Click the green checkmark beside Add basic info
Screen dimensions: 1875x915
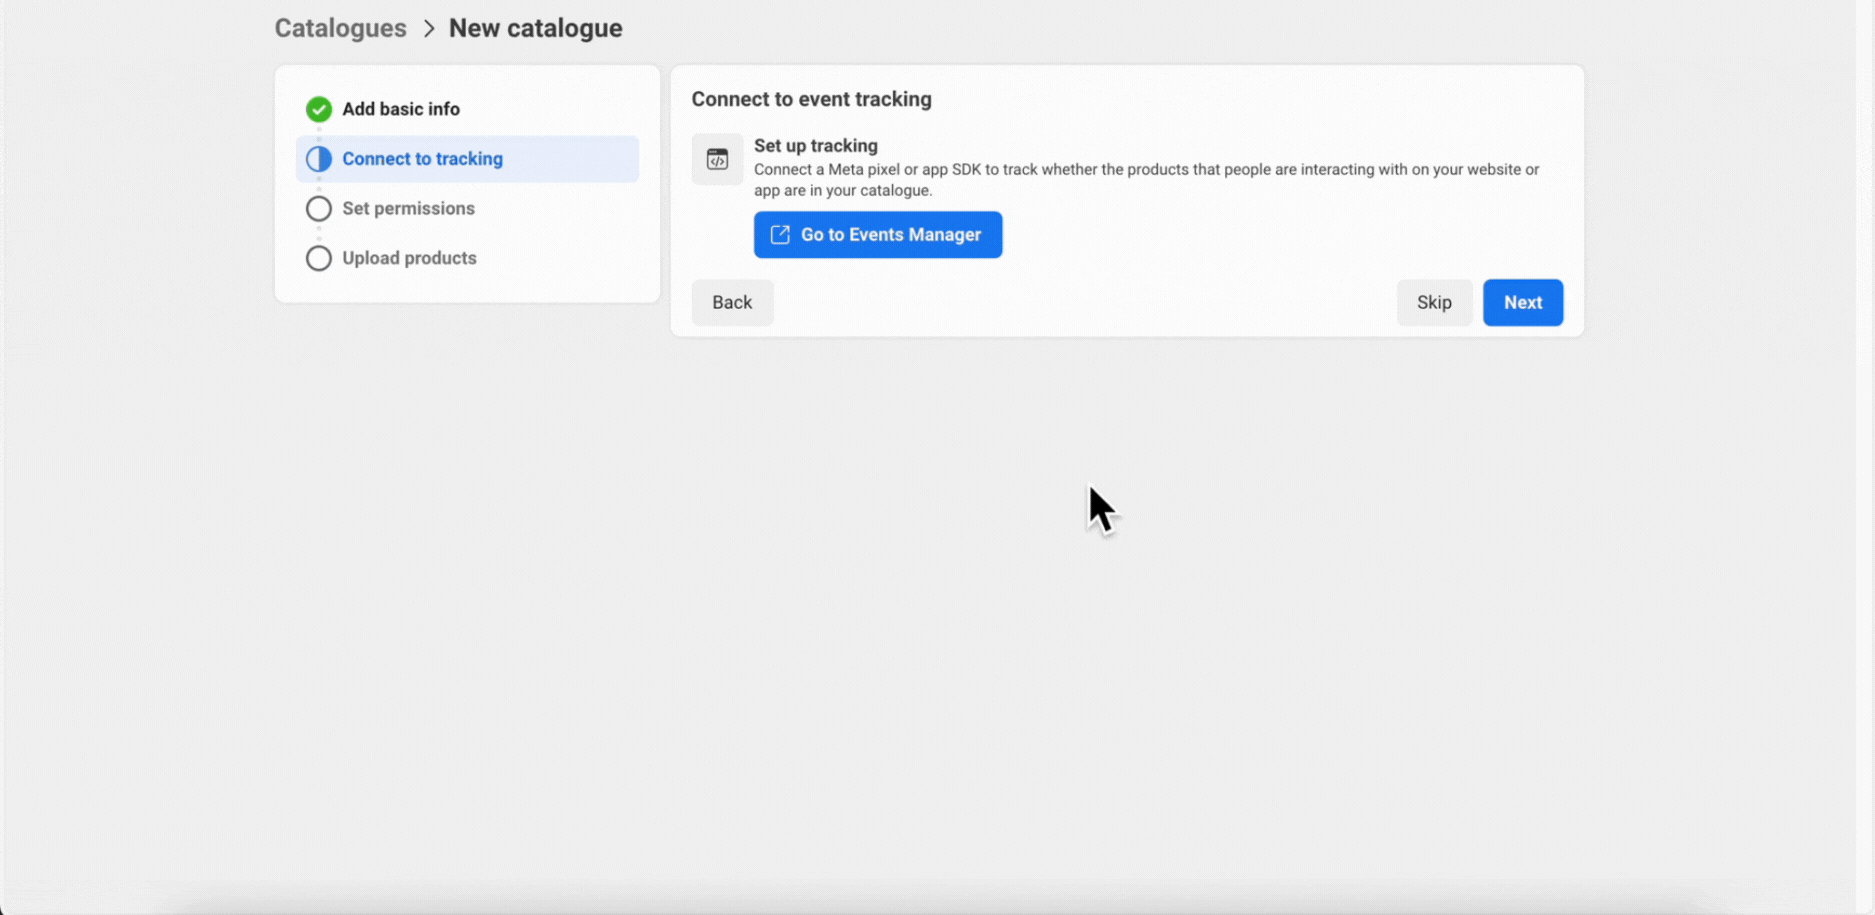coord(319,109)
